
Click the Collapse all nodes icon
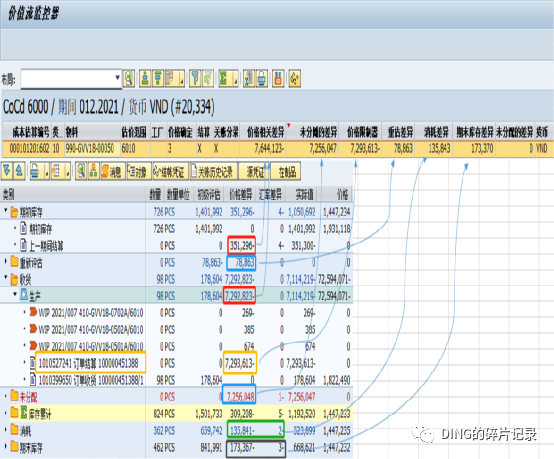tap(19, 171)
